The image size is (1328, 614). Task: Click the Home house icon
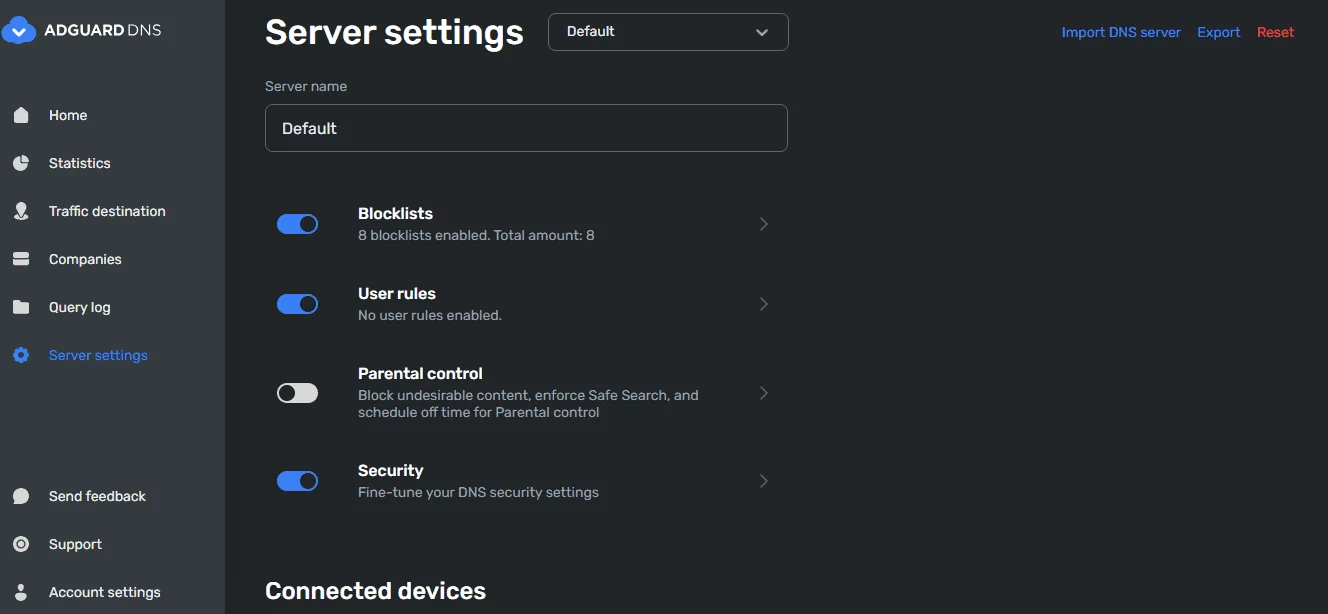pyautogui.click(x=21, y=115)
